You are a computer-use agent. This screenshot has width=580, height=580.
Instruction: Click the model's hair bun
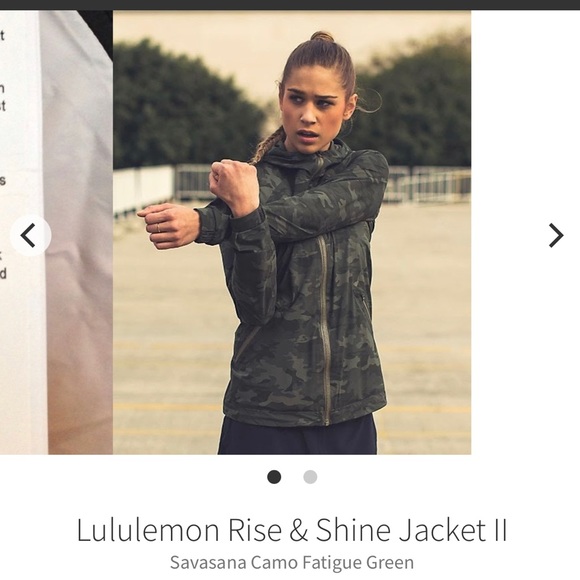(x=322, y=37)
